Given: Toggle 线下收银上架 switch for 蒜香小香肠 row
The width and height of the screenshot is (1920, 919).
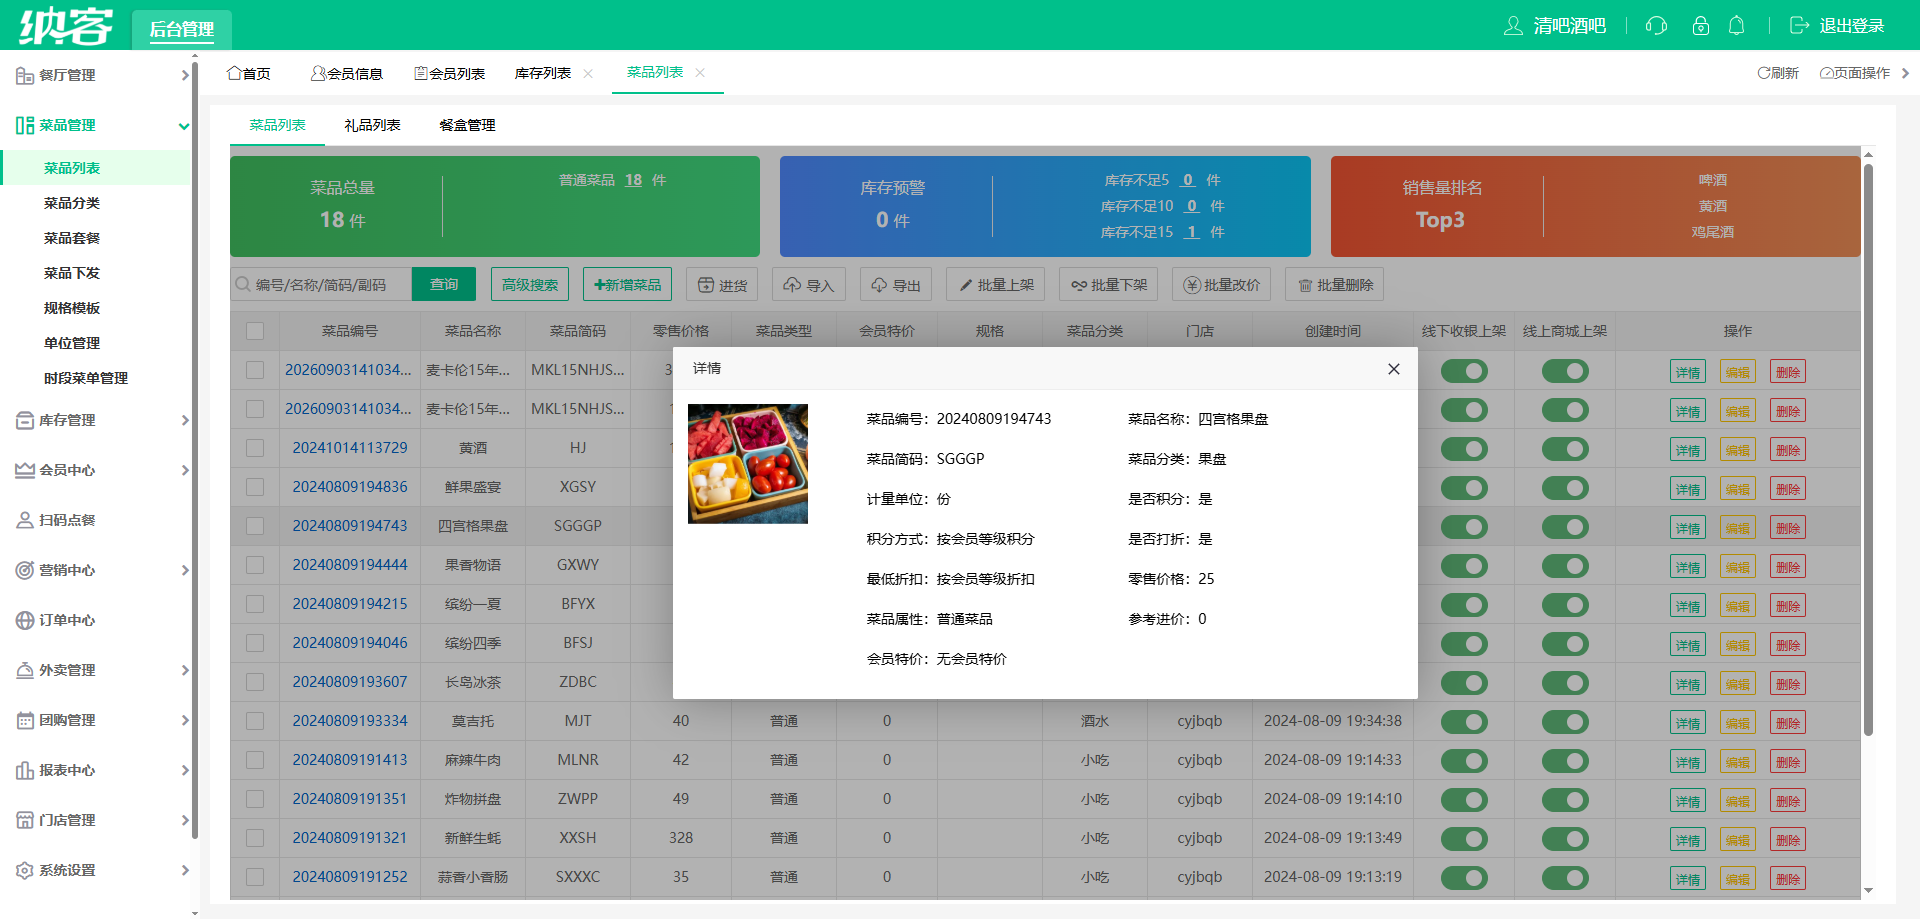Looking at the screenshot, I should 1464,878.
